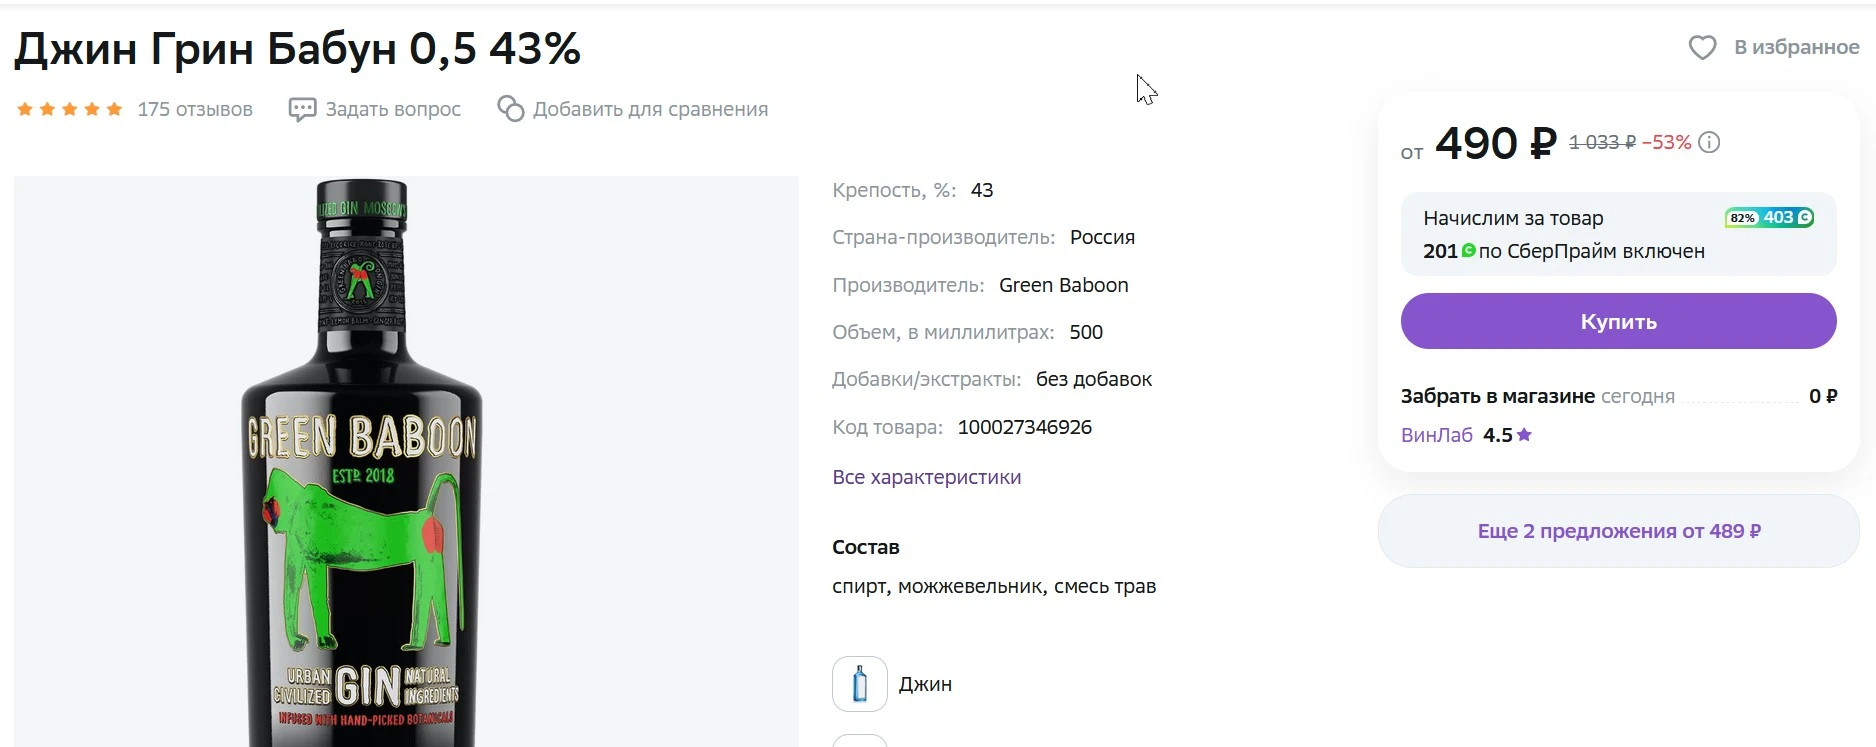Click the product title Джин Грин Бабун
The image size is (1876, 747).
pos(297,48)
